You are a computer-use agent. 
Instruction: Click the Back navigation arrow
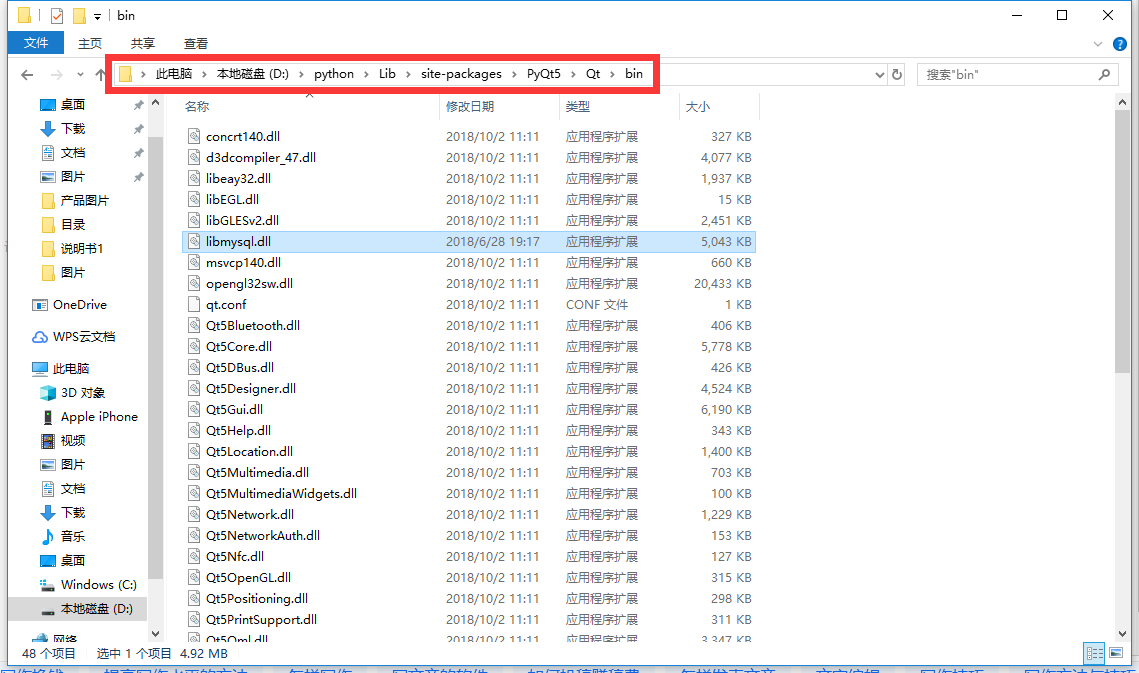coord(28,74)
